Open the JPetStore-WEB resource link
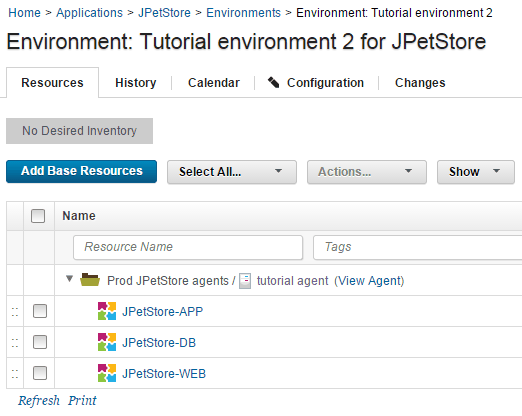Viewport: 522px width, 416px height. click(x=164, y=373)
